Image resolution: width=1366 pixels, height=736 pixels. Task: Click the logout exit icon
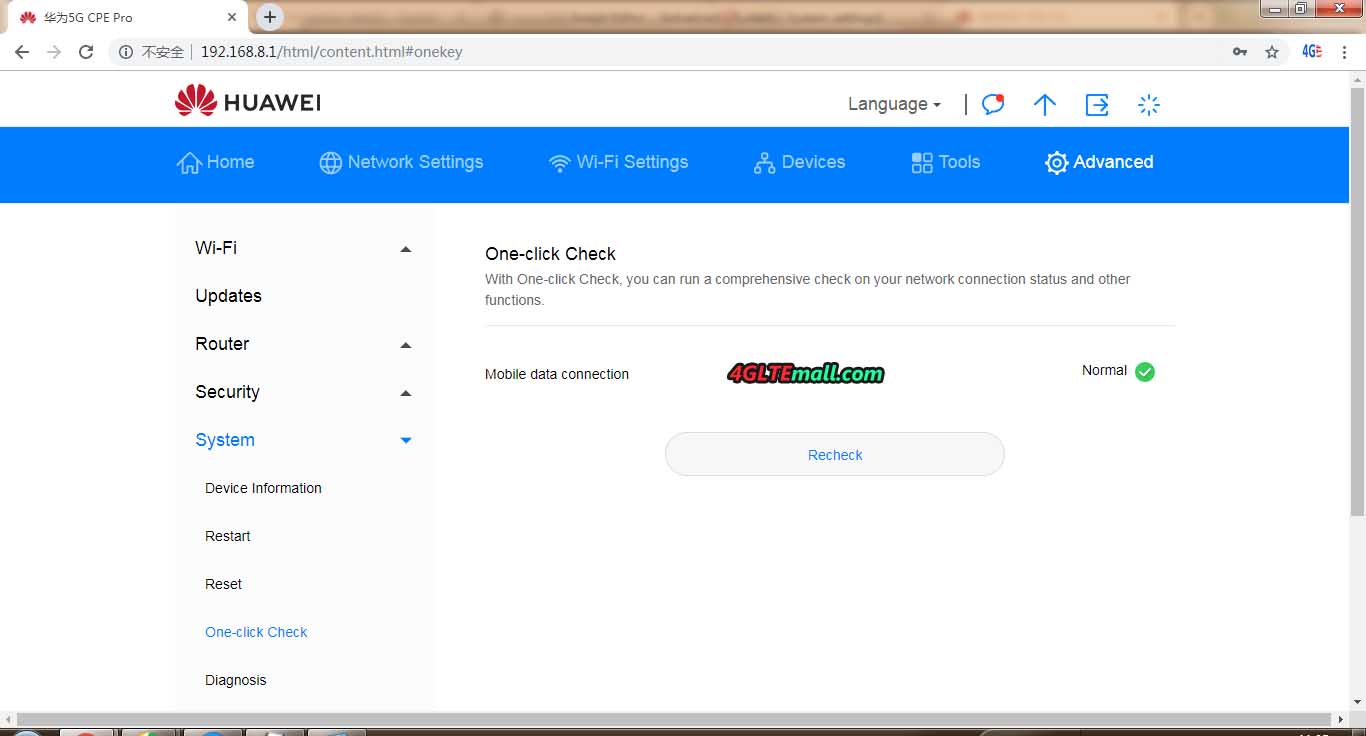tap(1097, 104)
